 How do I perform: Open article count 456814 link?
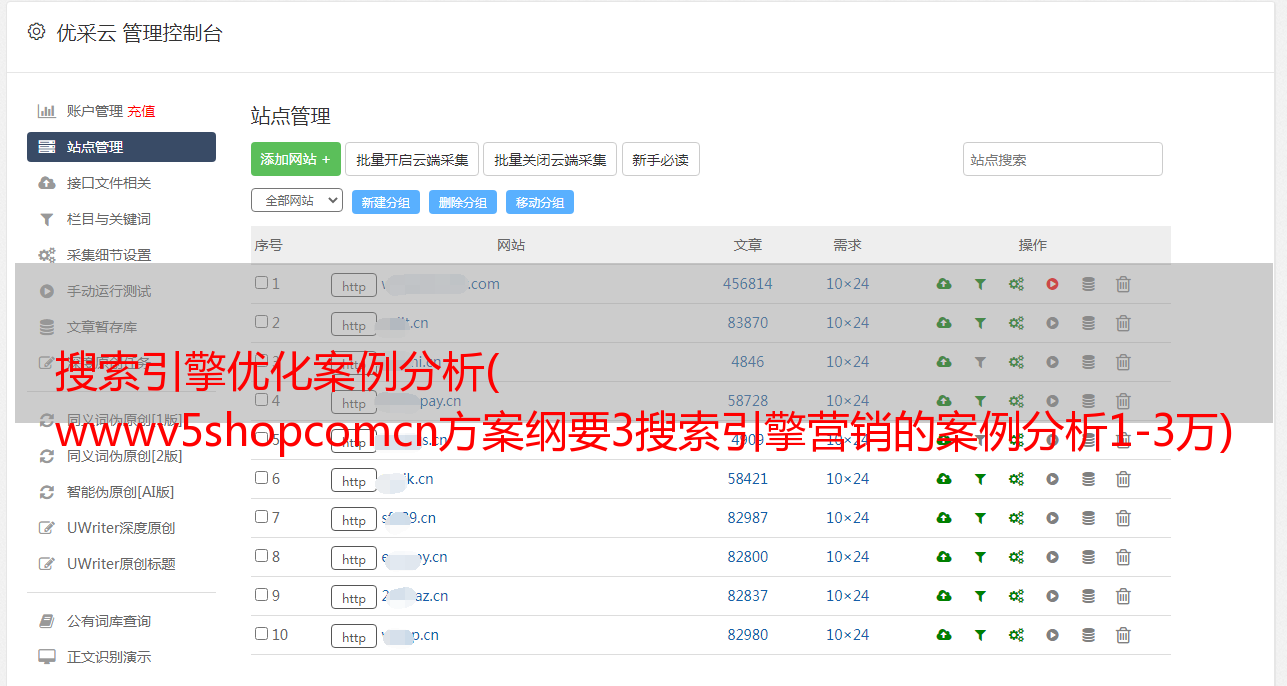(x=748, y=284)
